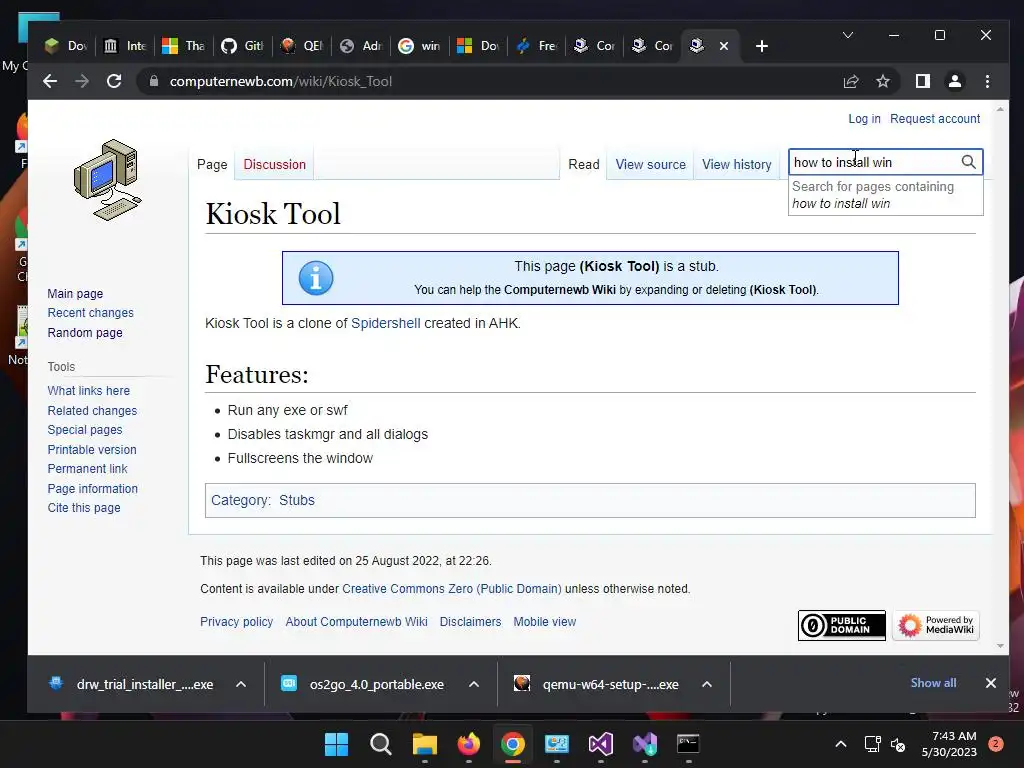
Task: Open network status tray icon
Action: tap(872, 744)
